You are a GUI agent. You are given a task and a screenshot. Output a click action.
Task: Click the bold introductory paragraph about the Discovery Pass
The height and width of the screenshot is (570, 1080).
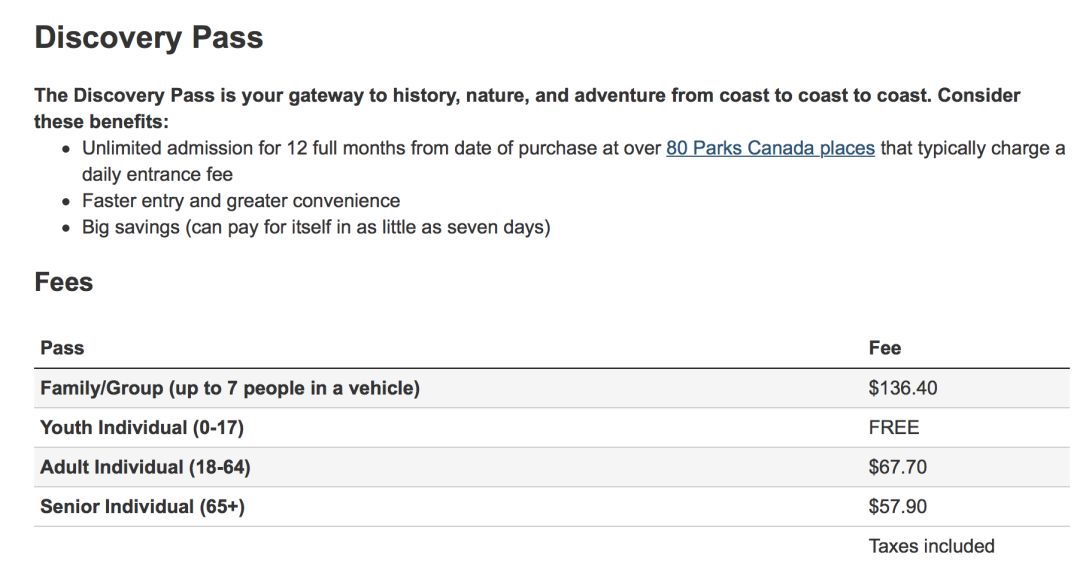pos(528,108)
